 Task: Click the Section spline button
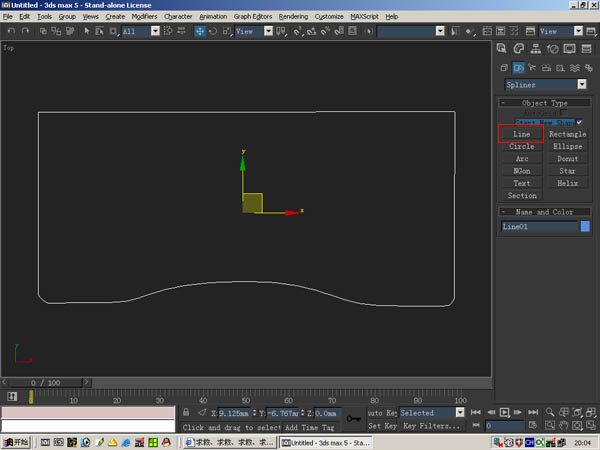[522, 195]
